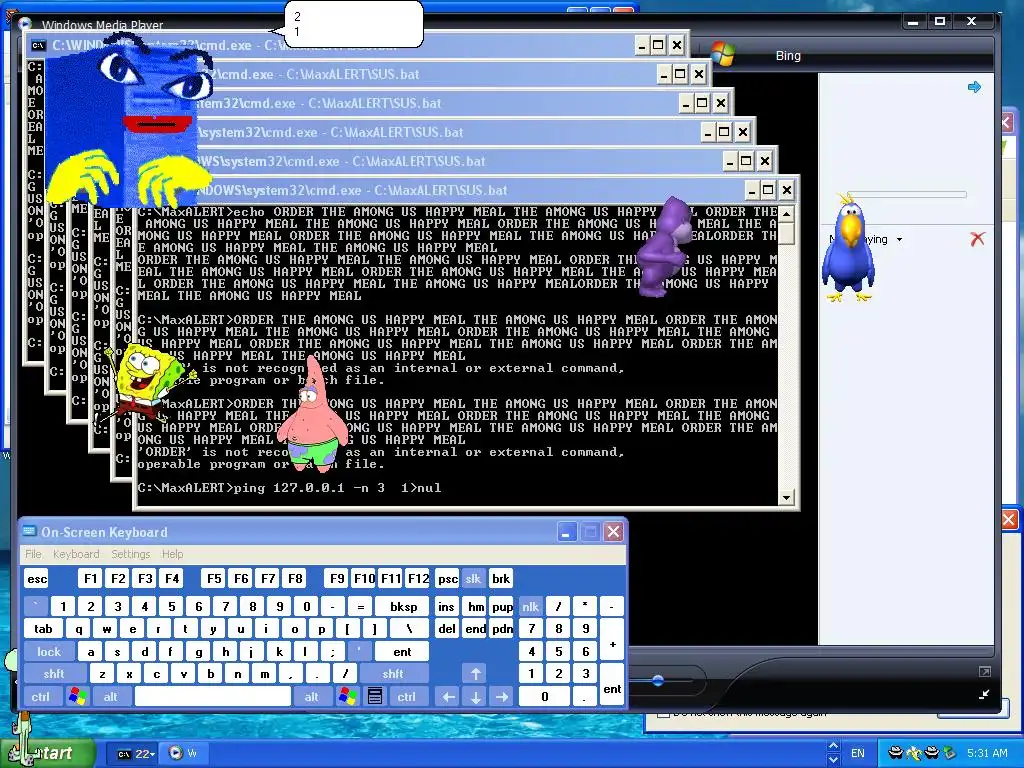Tap the up arrow key on On-Screen Keyboard

(x=475, y=673)
